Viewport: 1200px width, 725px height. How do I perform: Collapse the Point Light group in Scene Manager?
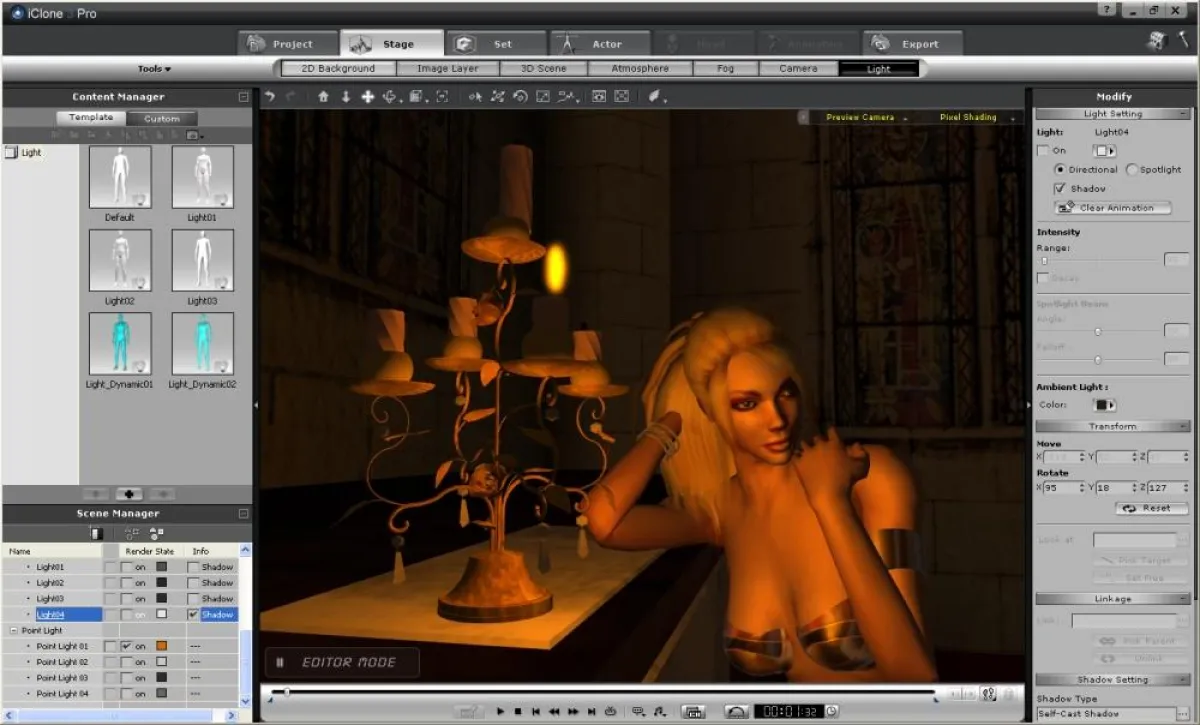pyautogui.click(x=12, y=631)
